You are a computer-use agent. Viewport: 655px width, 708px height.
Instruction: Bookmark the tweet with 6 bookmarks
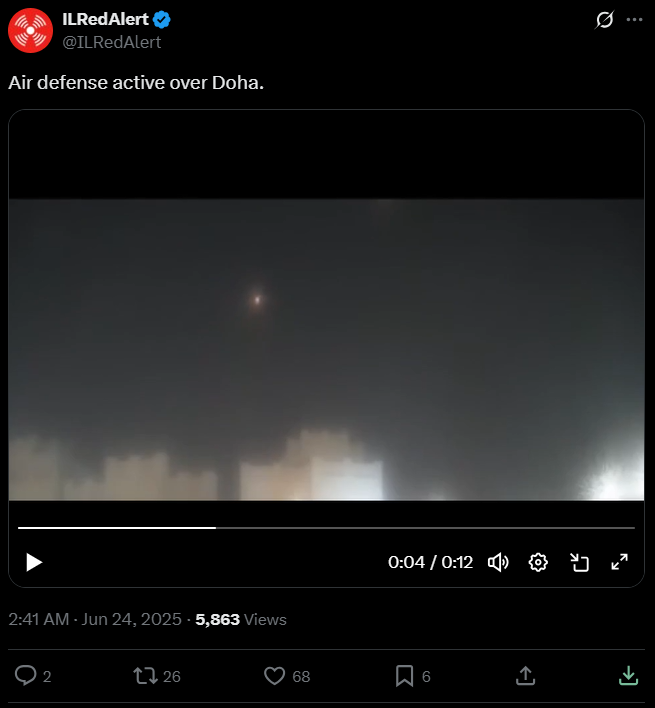pyautogui.click(x=404, y=676)
